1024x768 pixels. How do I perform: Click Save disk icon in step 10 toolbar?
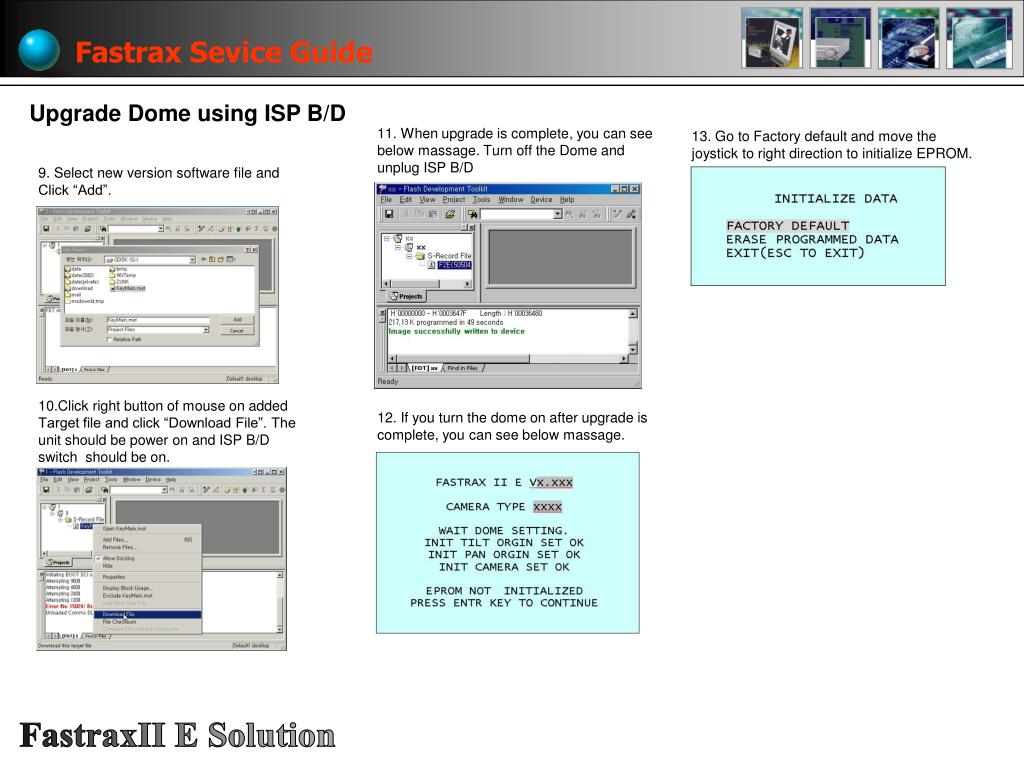pos(46,490)
